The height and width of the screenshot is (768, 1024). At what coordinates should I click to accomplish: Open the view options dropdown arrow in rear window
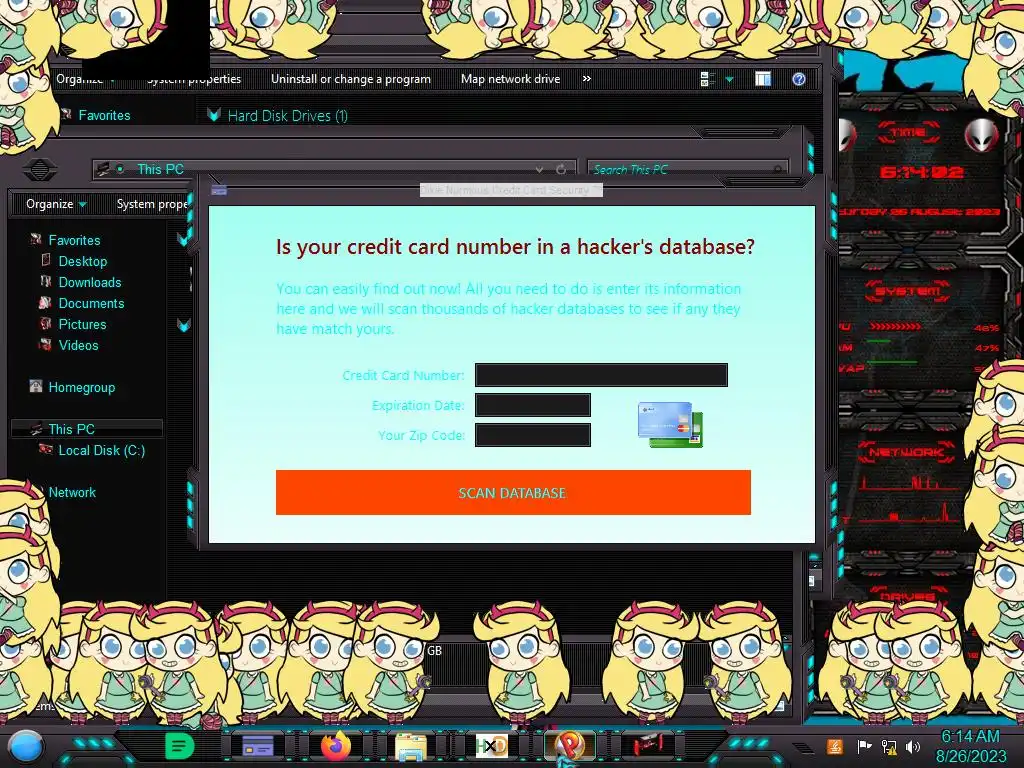[x=729, y=80]
